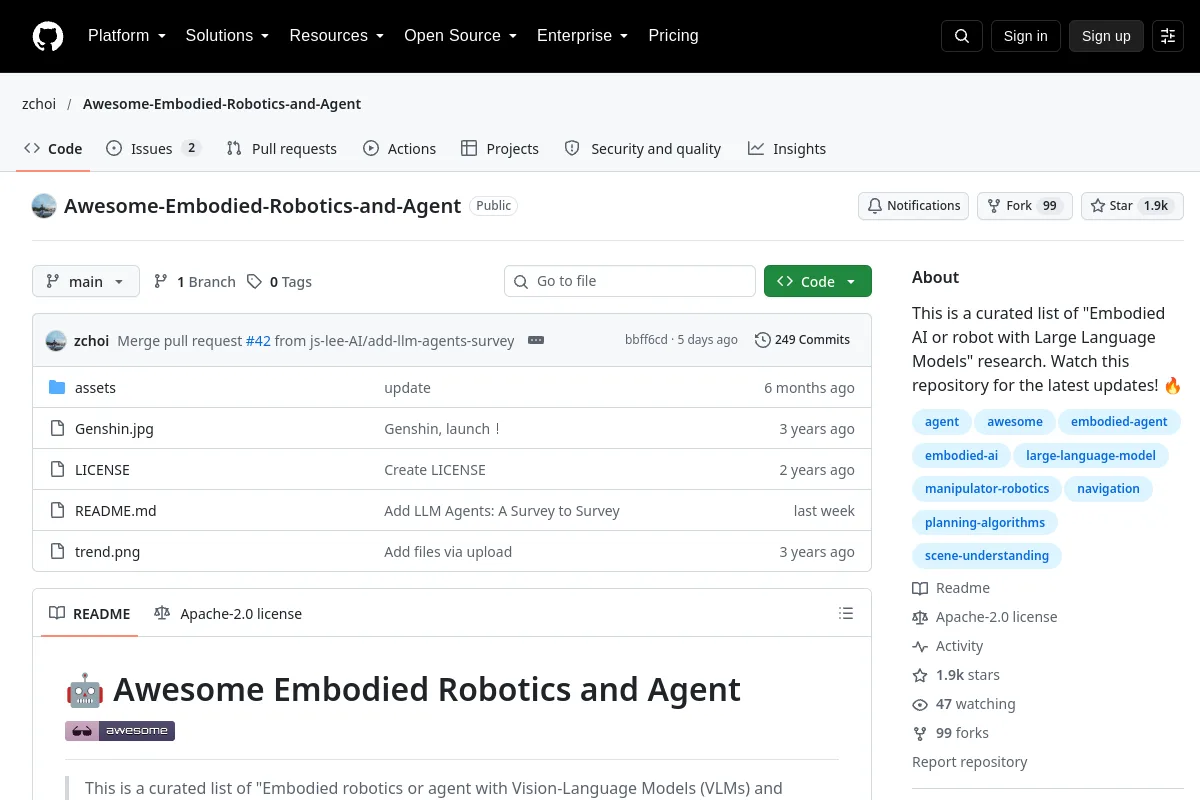Open the appearance settings icon in header

[1168, 36]
